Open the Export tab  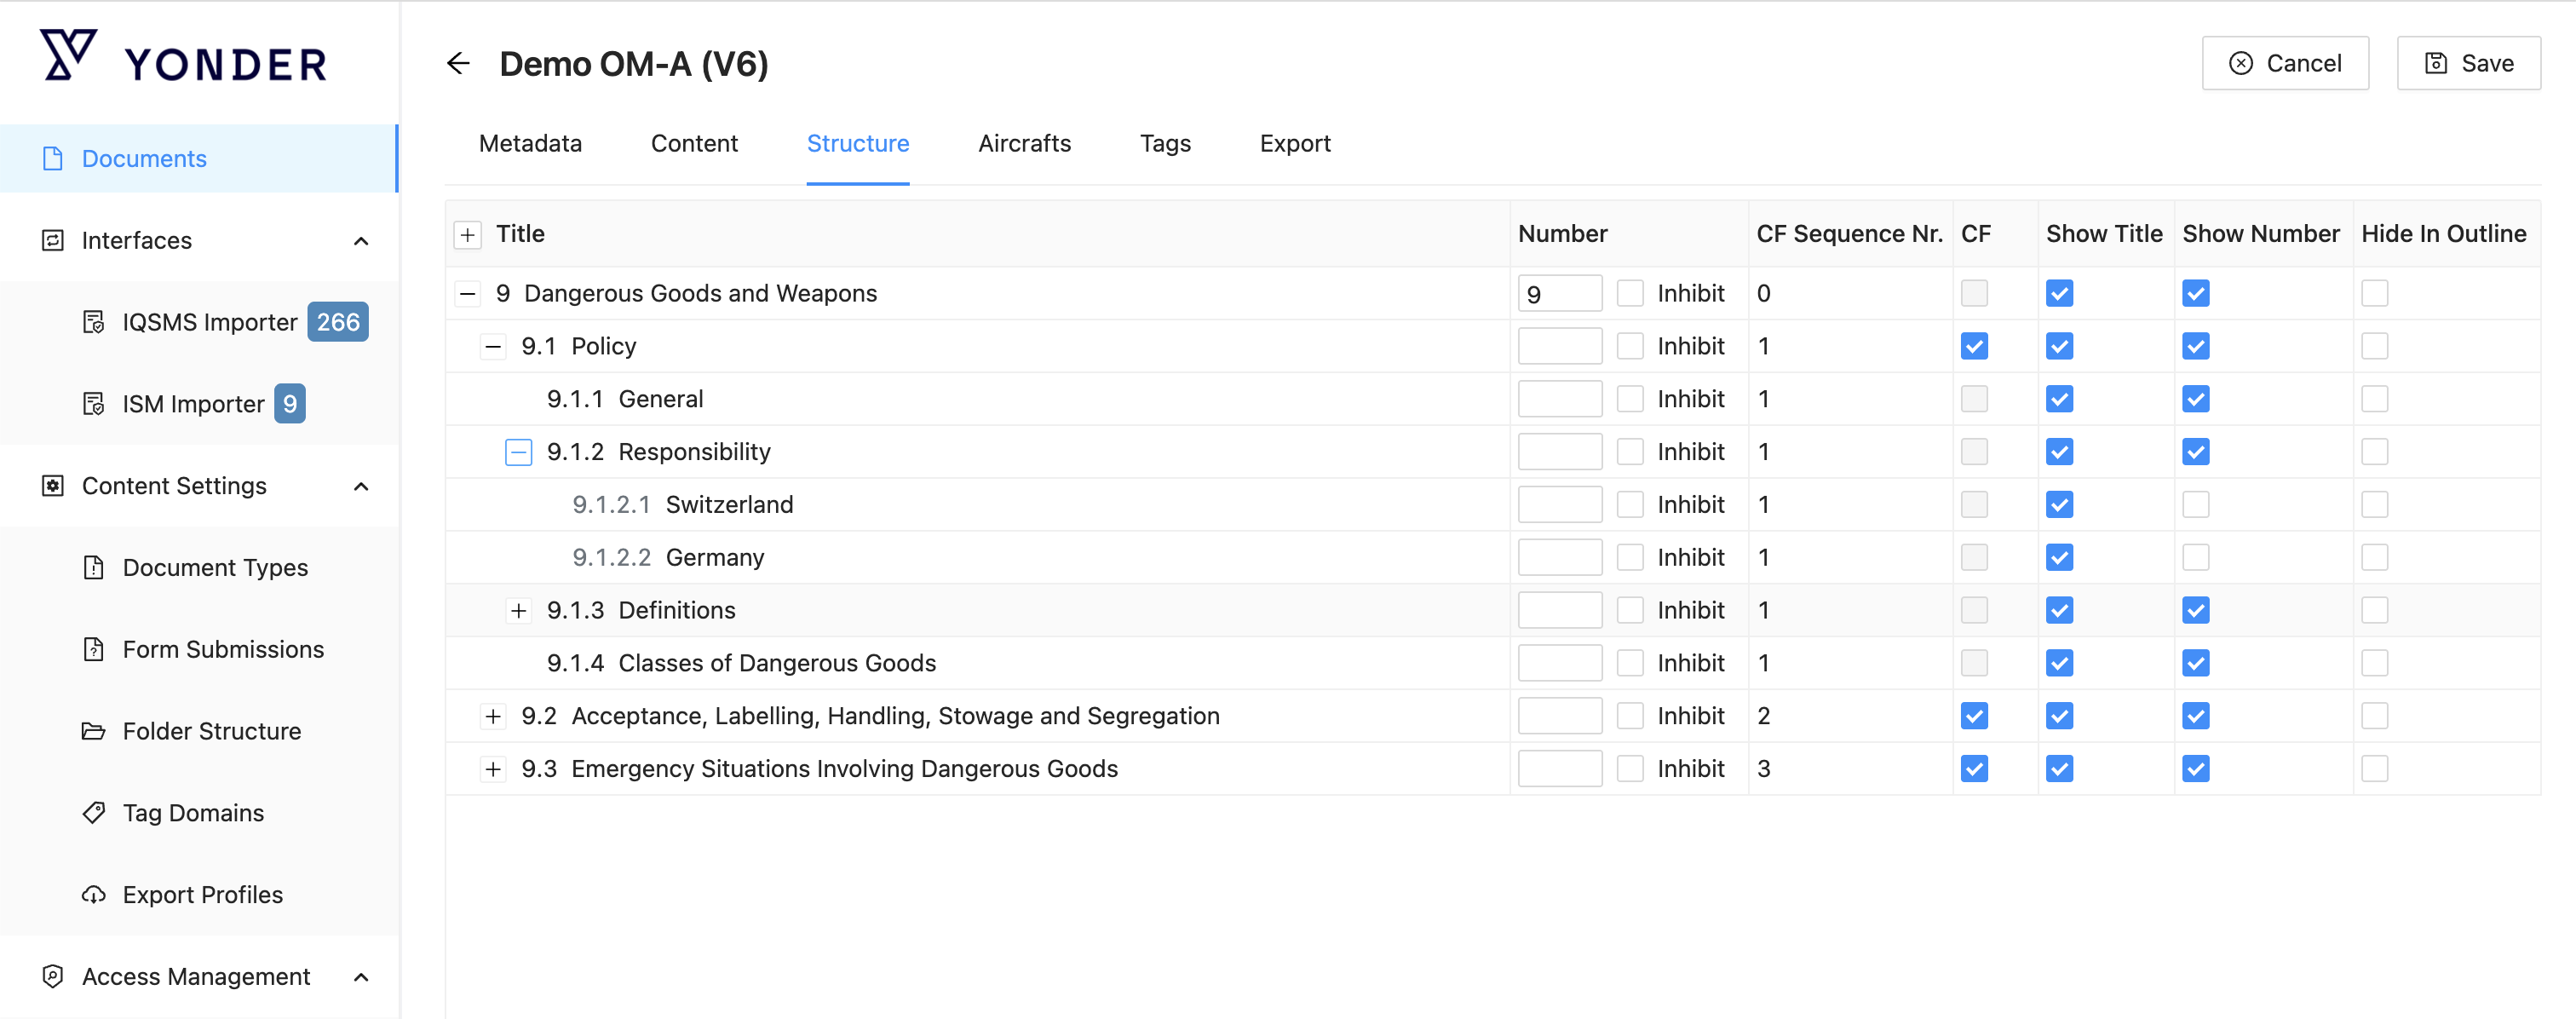pyautogui.click(x=1294, y=144)
